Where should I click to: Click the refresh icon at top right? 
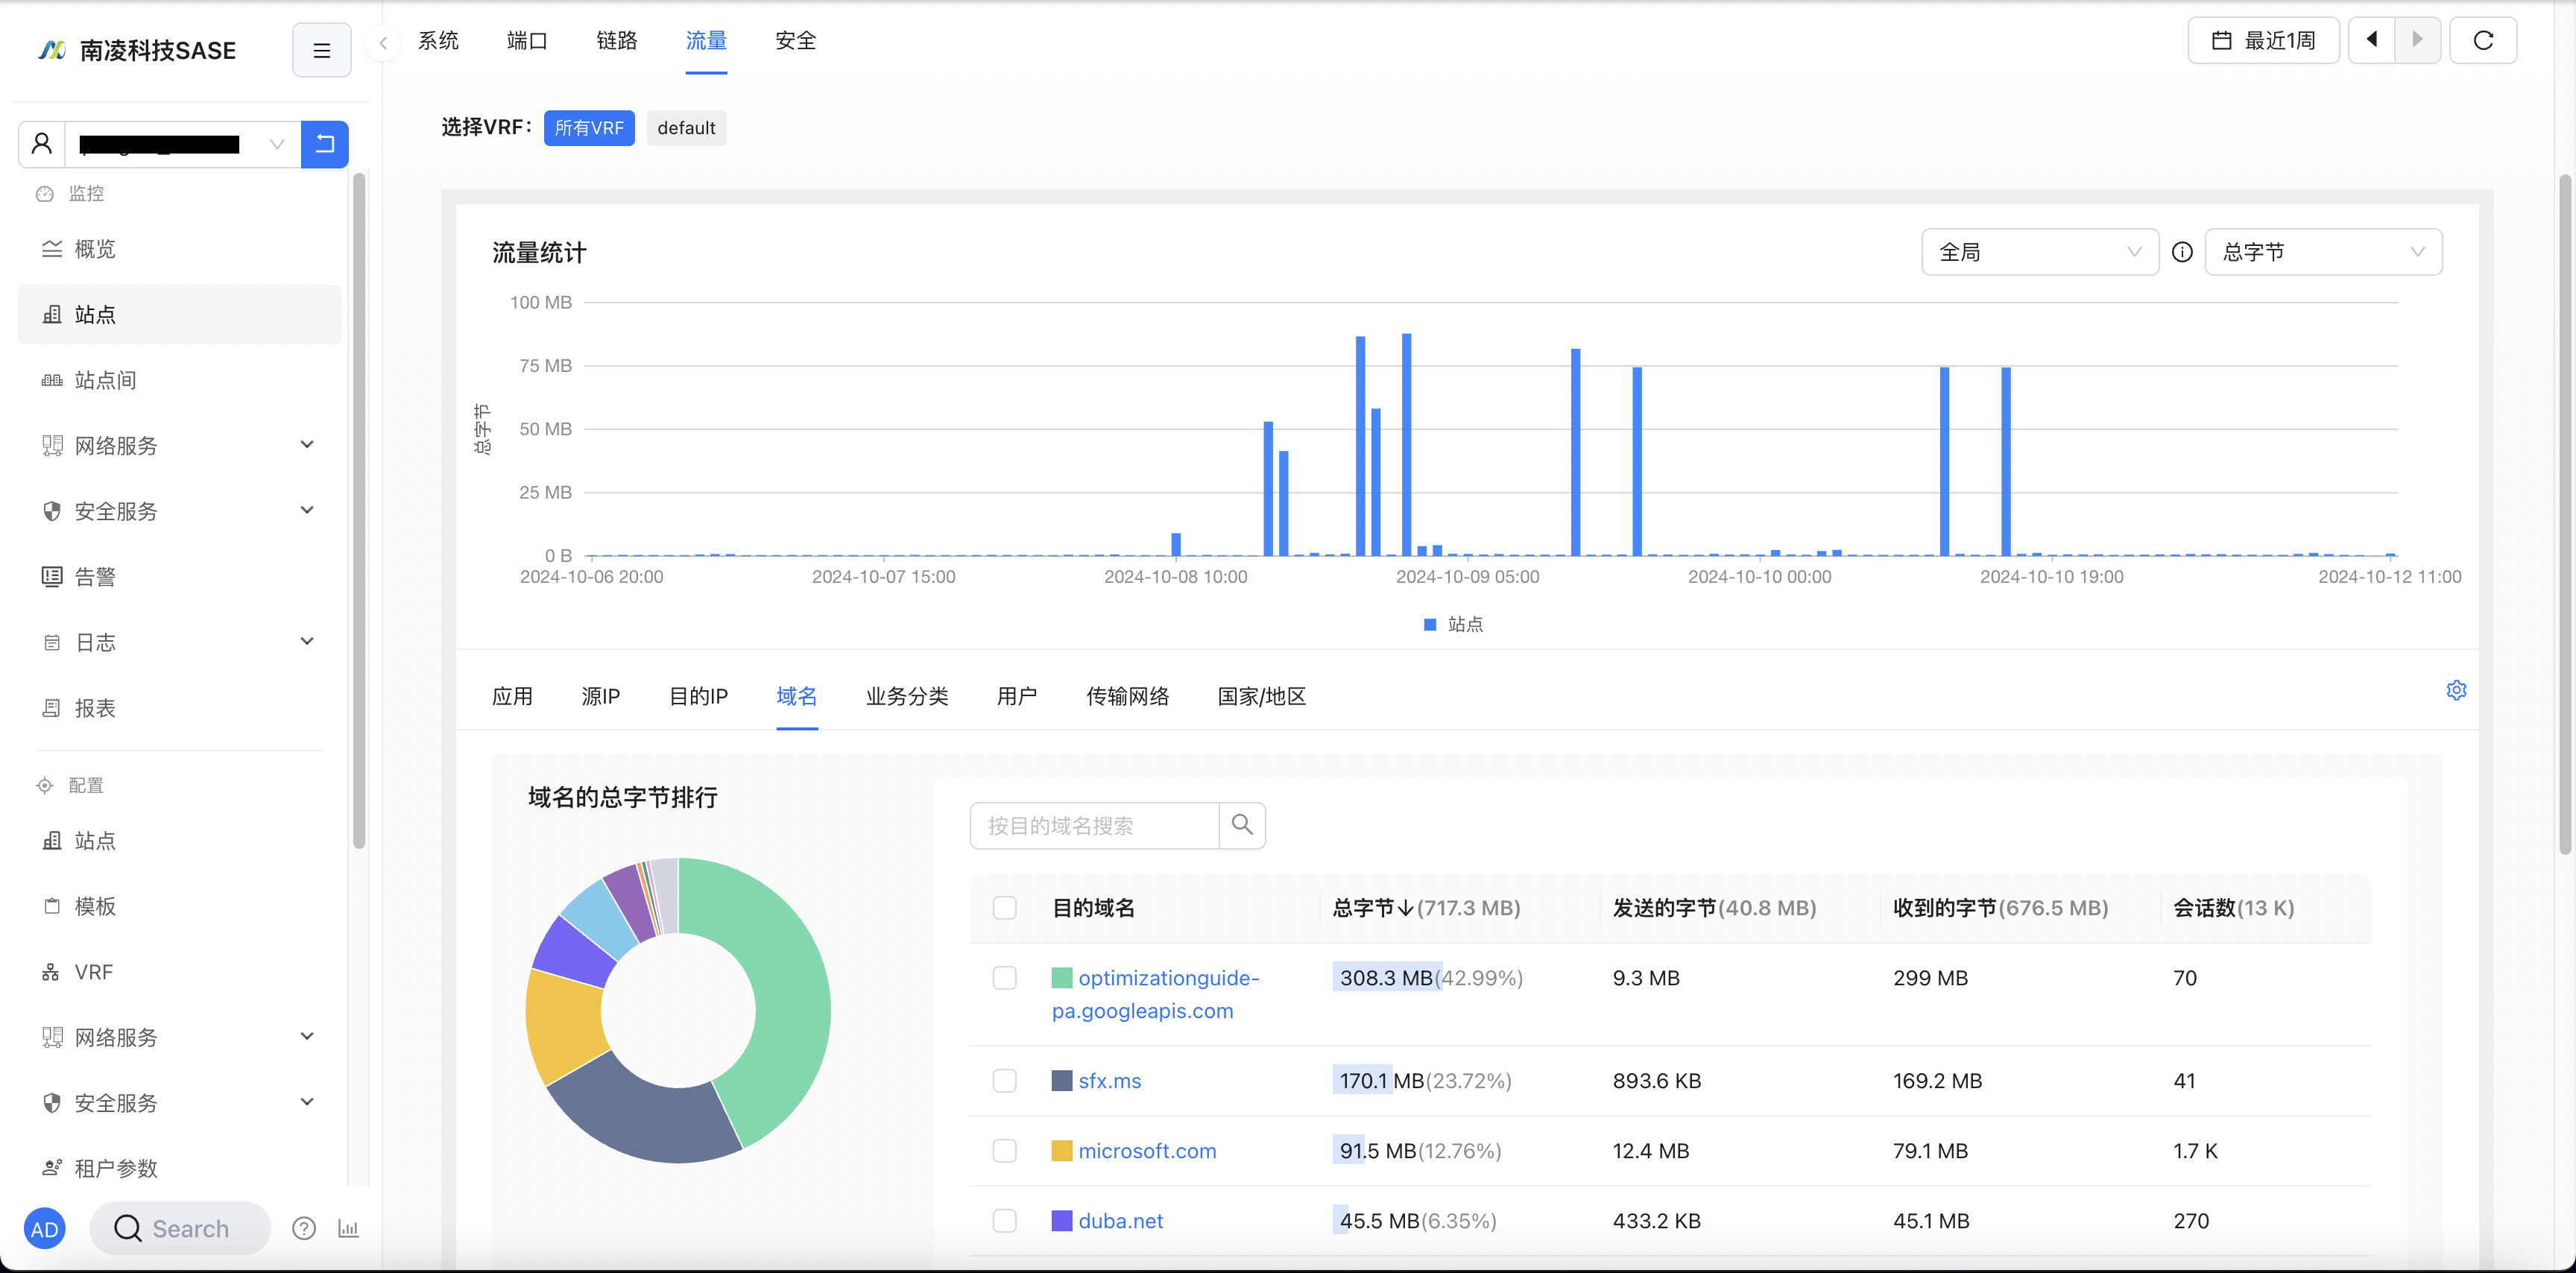[x=2483, y=40]
